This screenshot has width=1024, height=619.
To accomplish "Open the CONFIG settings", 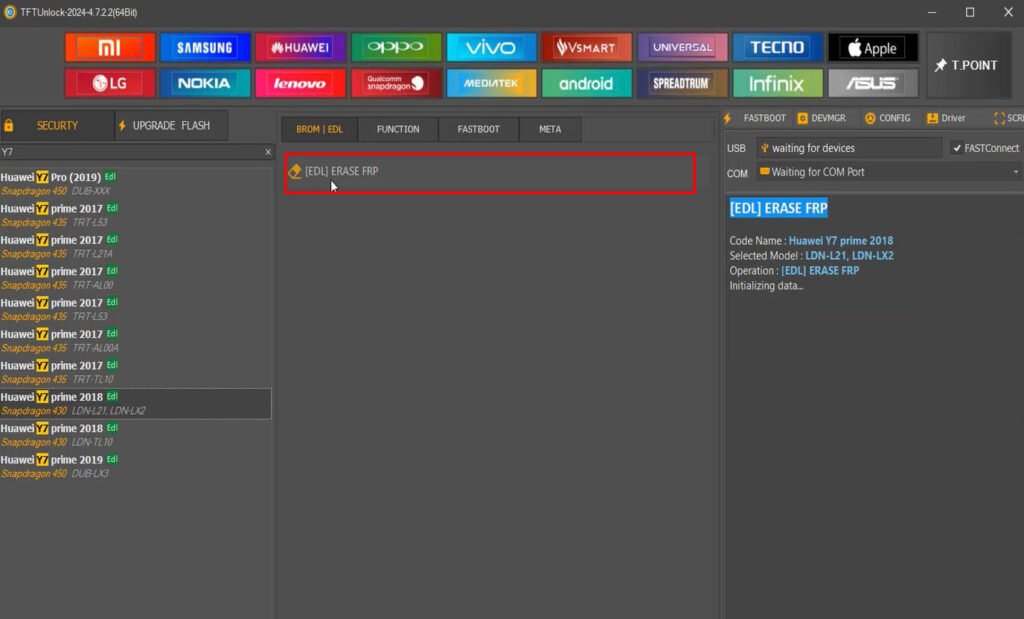I will (888, 118).
